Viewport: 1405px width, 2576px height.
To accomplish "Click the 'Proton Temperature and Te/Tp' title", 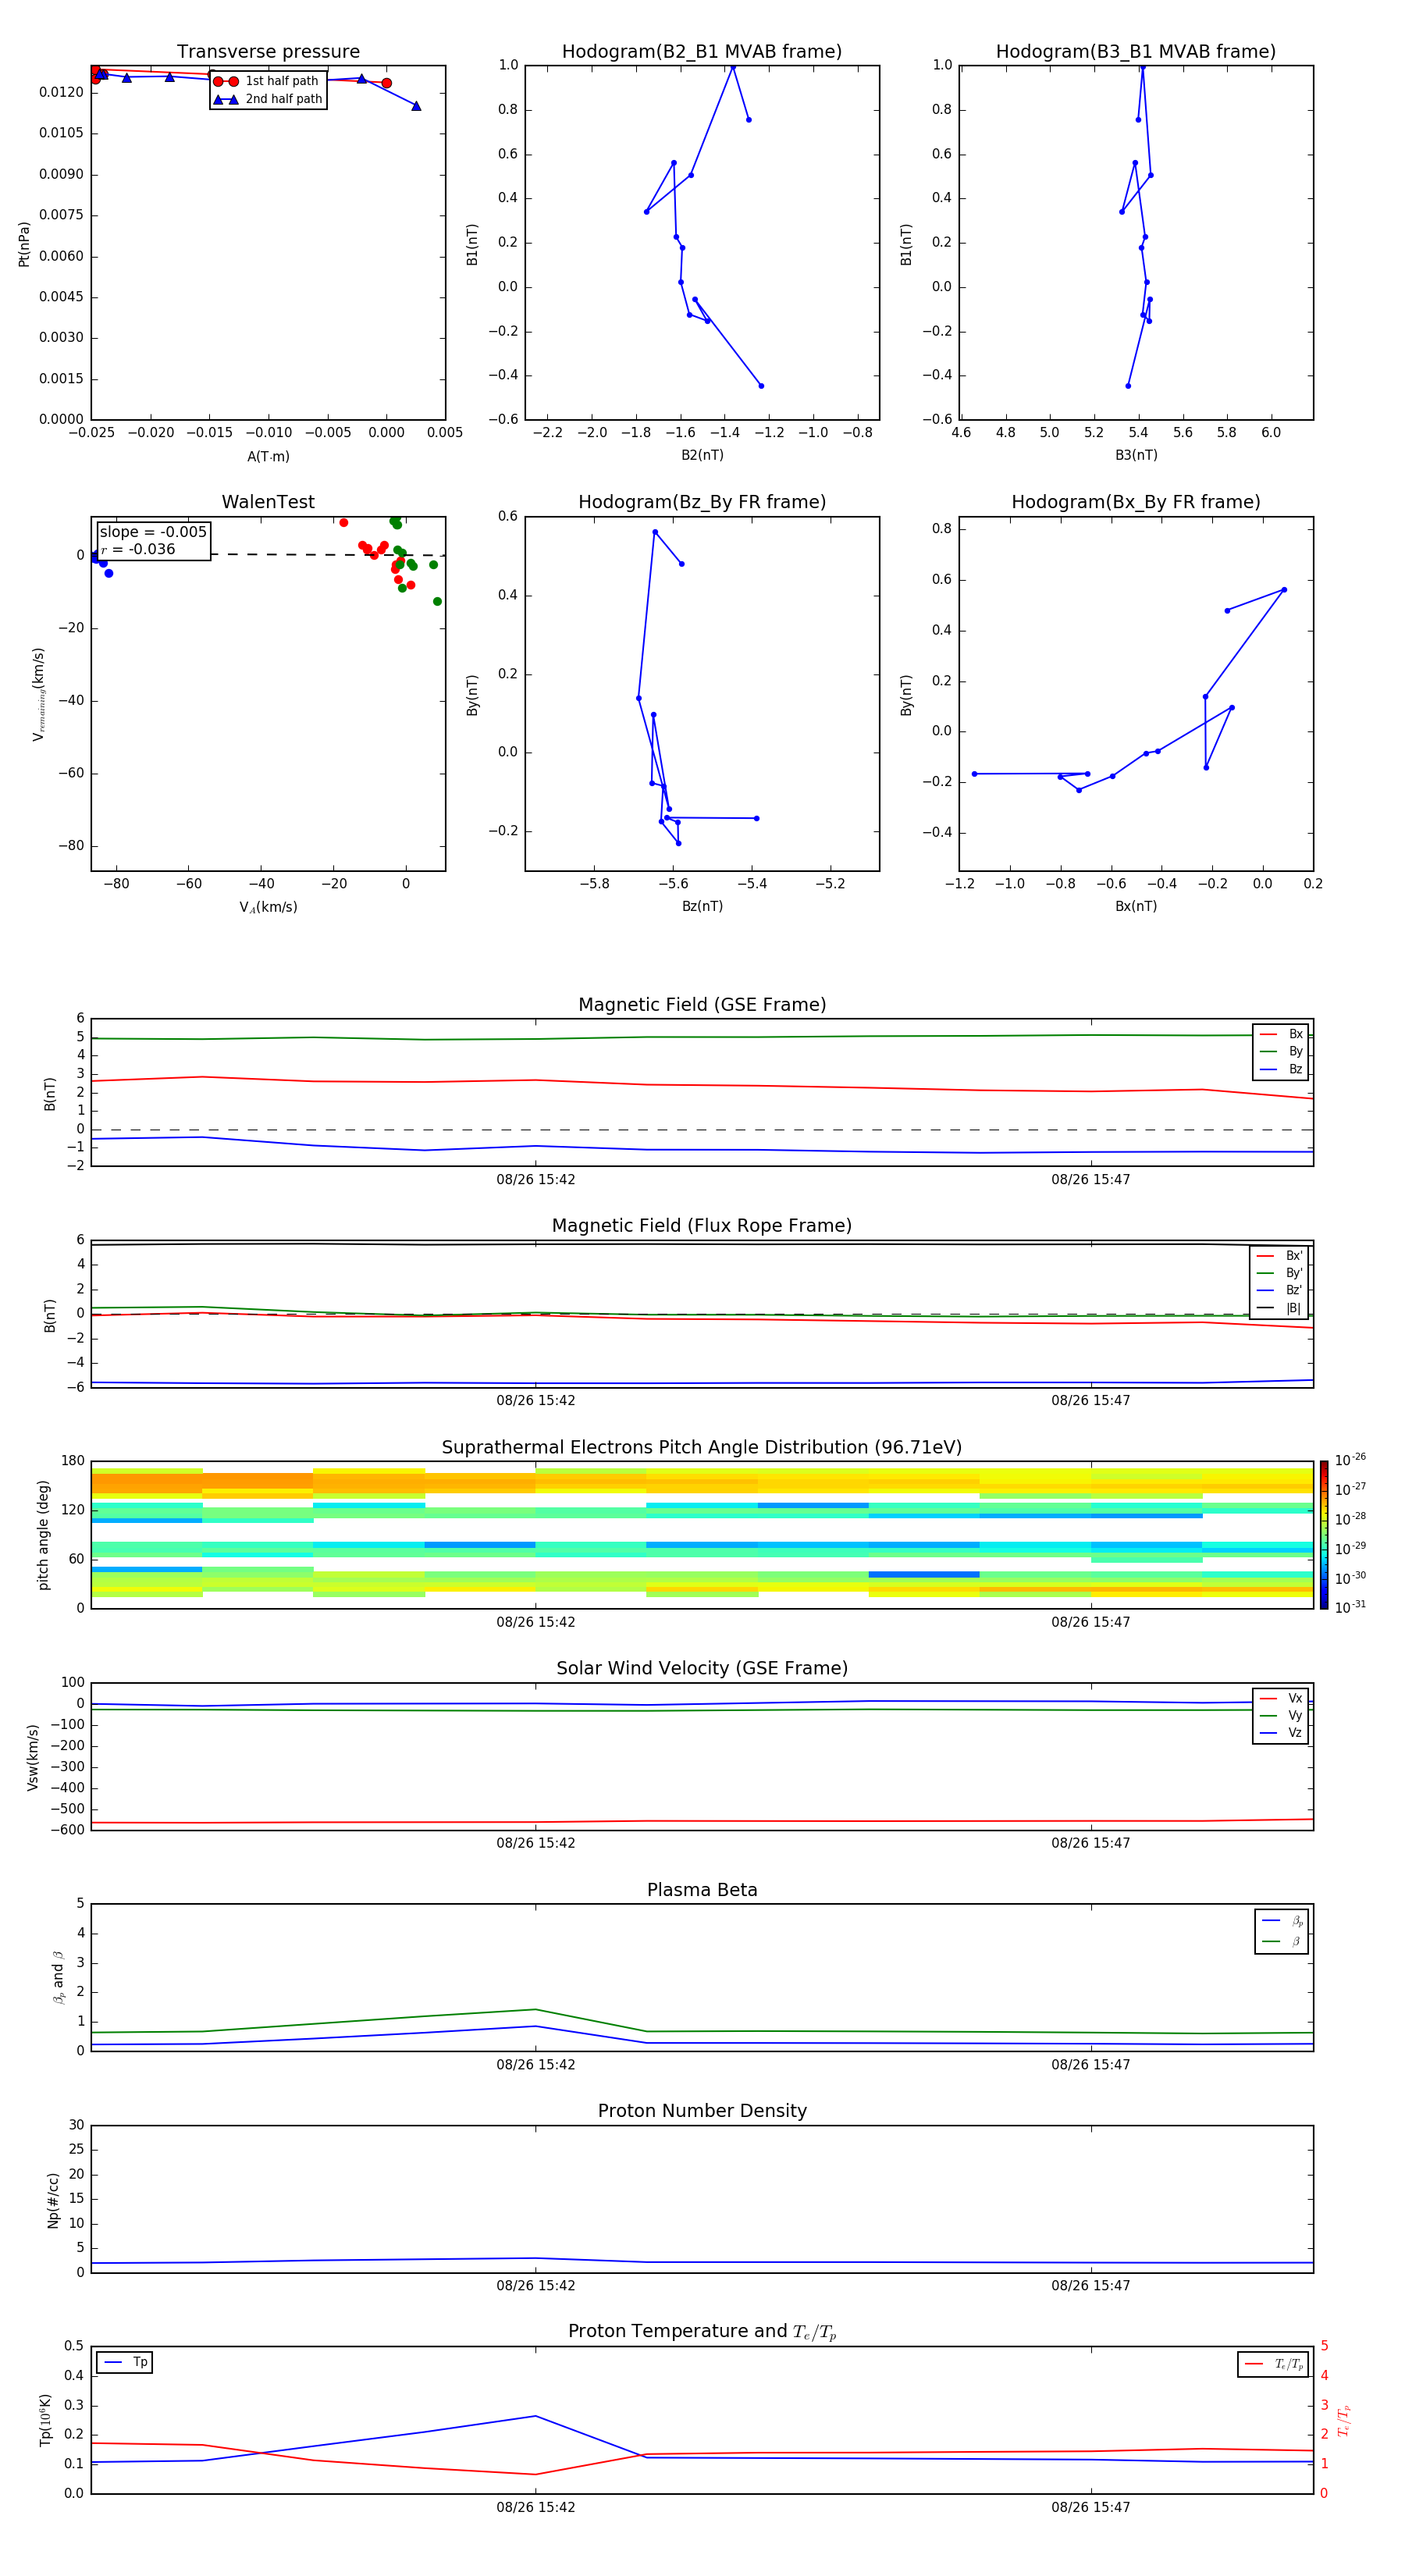I will (702, 2332).
